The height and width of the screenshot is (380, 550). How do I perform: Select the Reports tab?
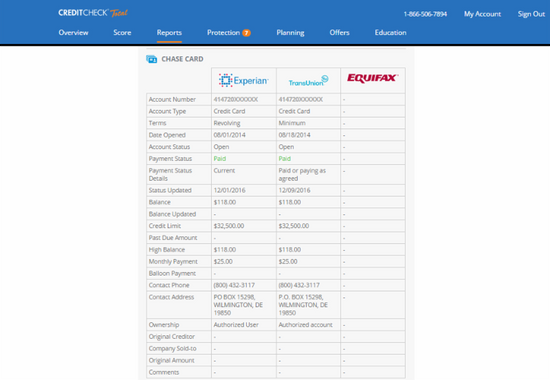(169, 33)
